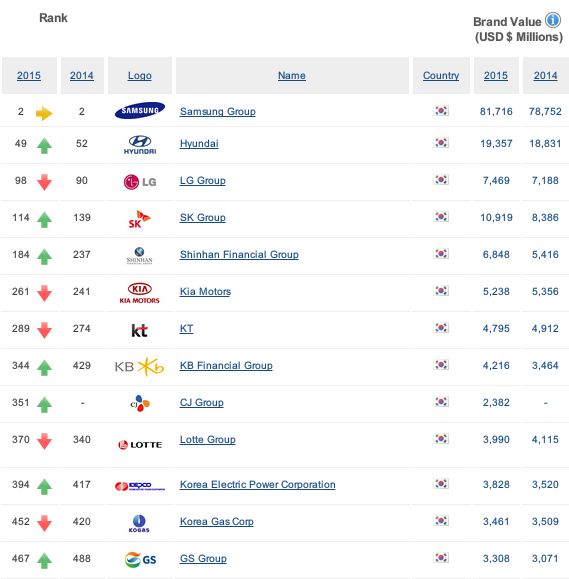Sort by 2014 rank column header
569x579 pixels.
point(82,75)
